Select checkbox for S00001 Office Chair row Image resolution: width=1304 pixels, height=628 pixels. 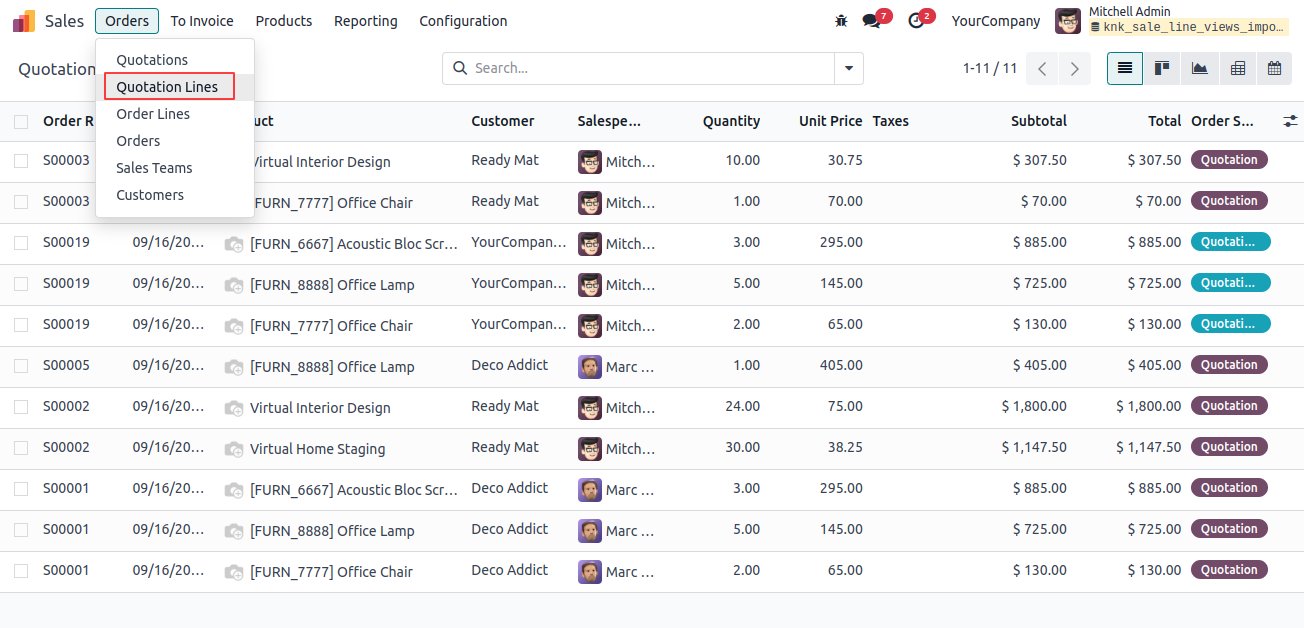tap(21, 571)
